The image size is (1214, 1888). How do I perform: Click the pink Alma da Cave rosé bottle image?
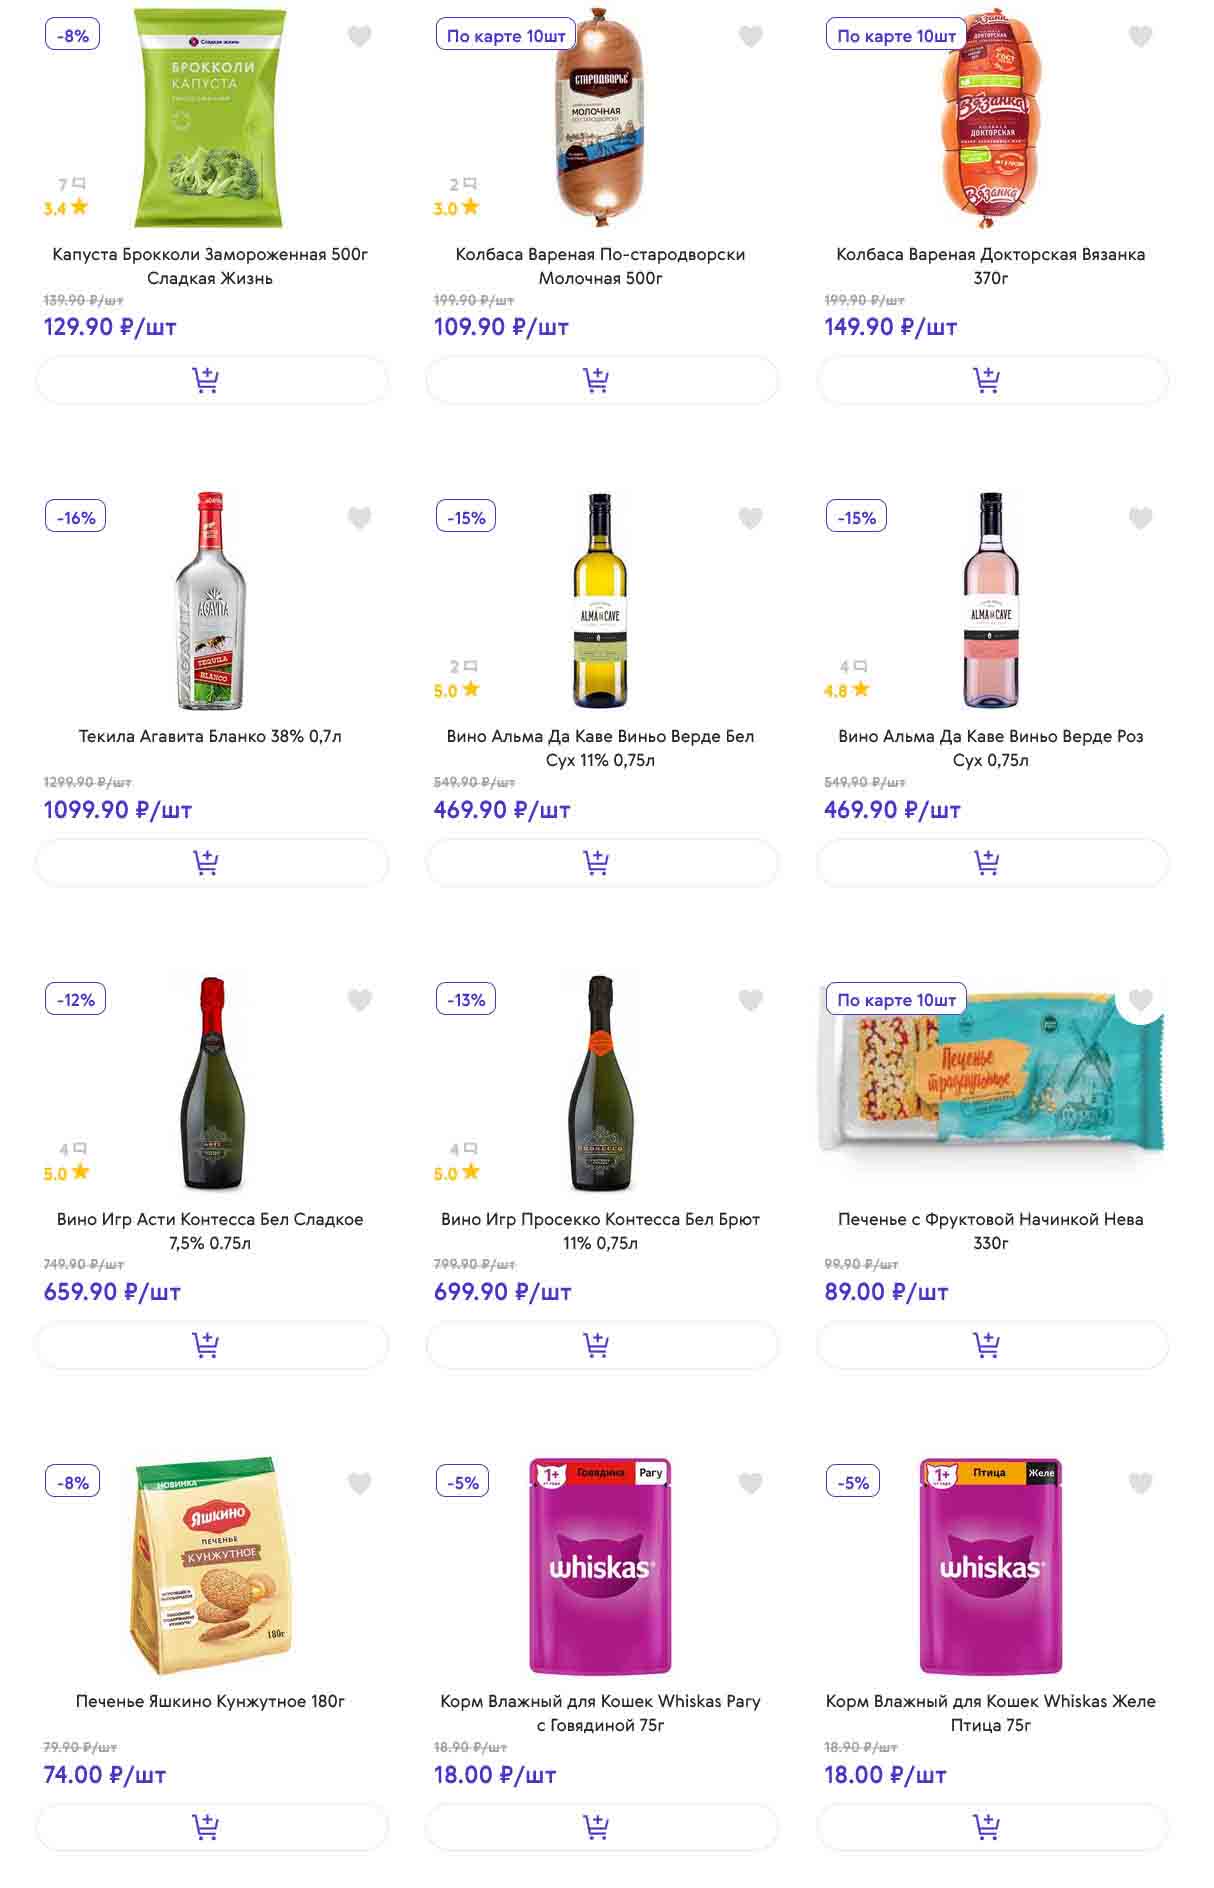coord(990,600)
